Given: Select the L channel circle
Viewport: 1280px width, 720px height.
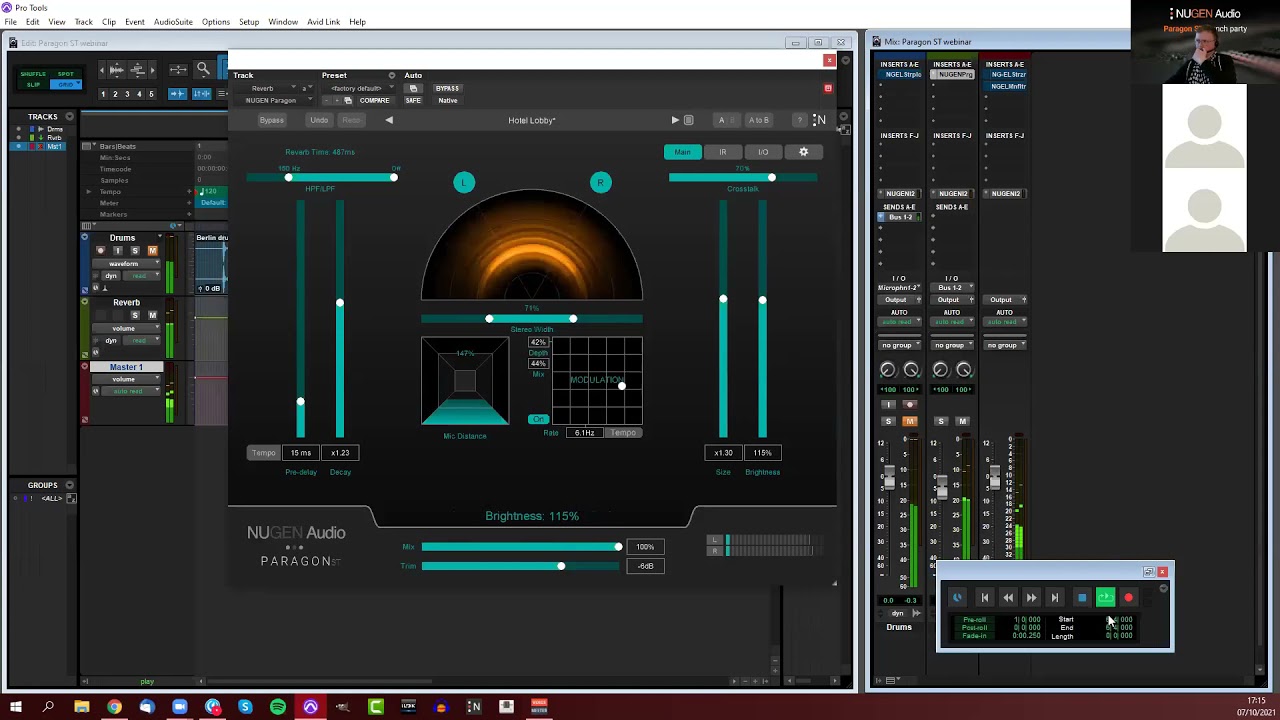Looking at the screenshot, I should pyautogui.click(x=463, y=182).
